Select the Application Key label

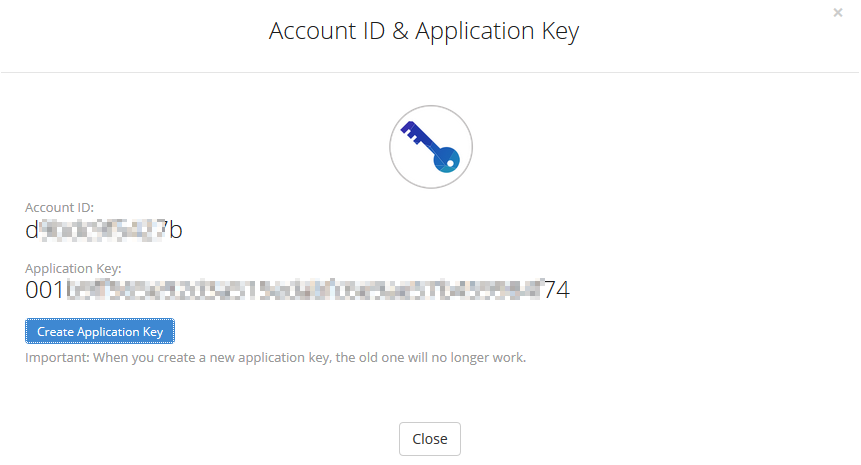(73, 268)
